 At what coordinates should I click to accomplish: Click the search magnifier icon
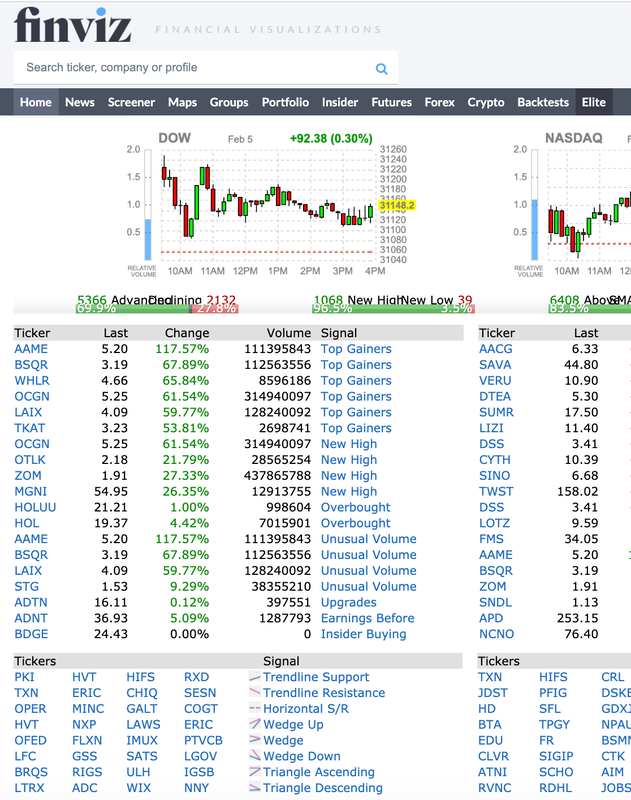(x=381, y=68)
